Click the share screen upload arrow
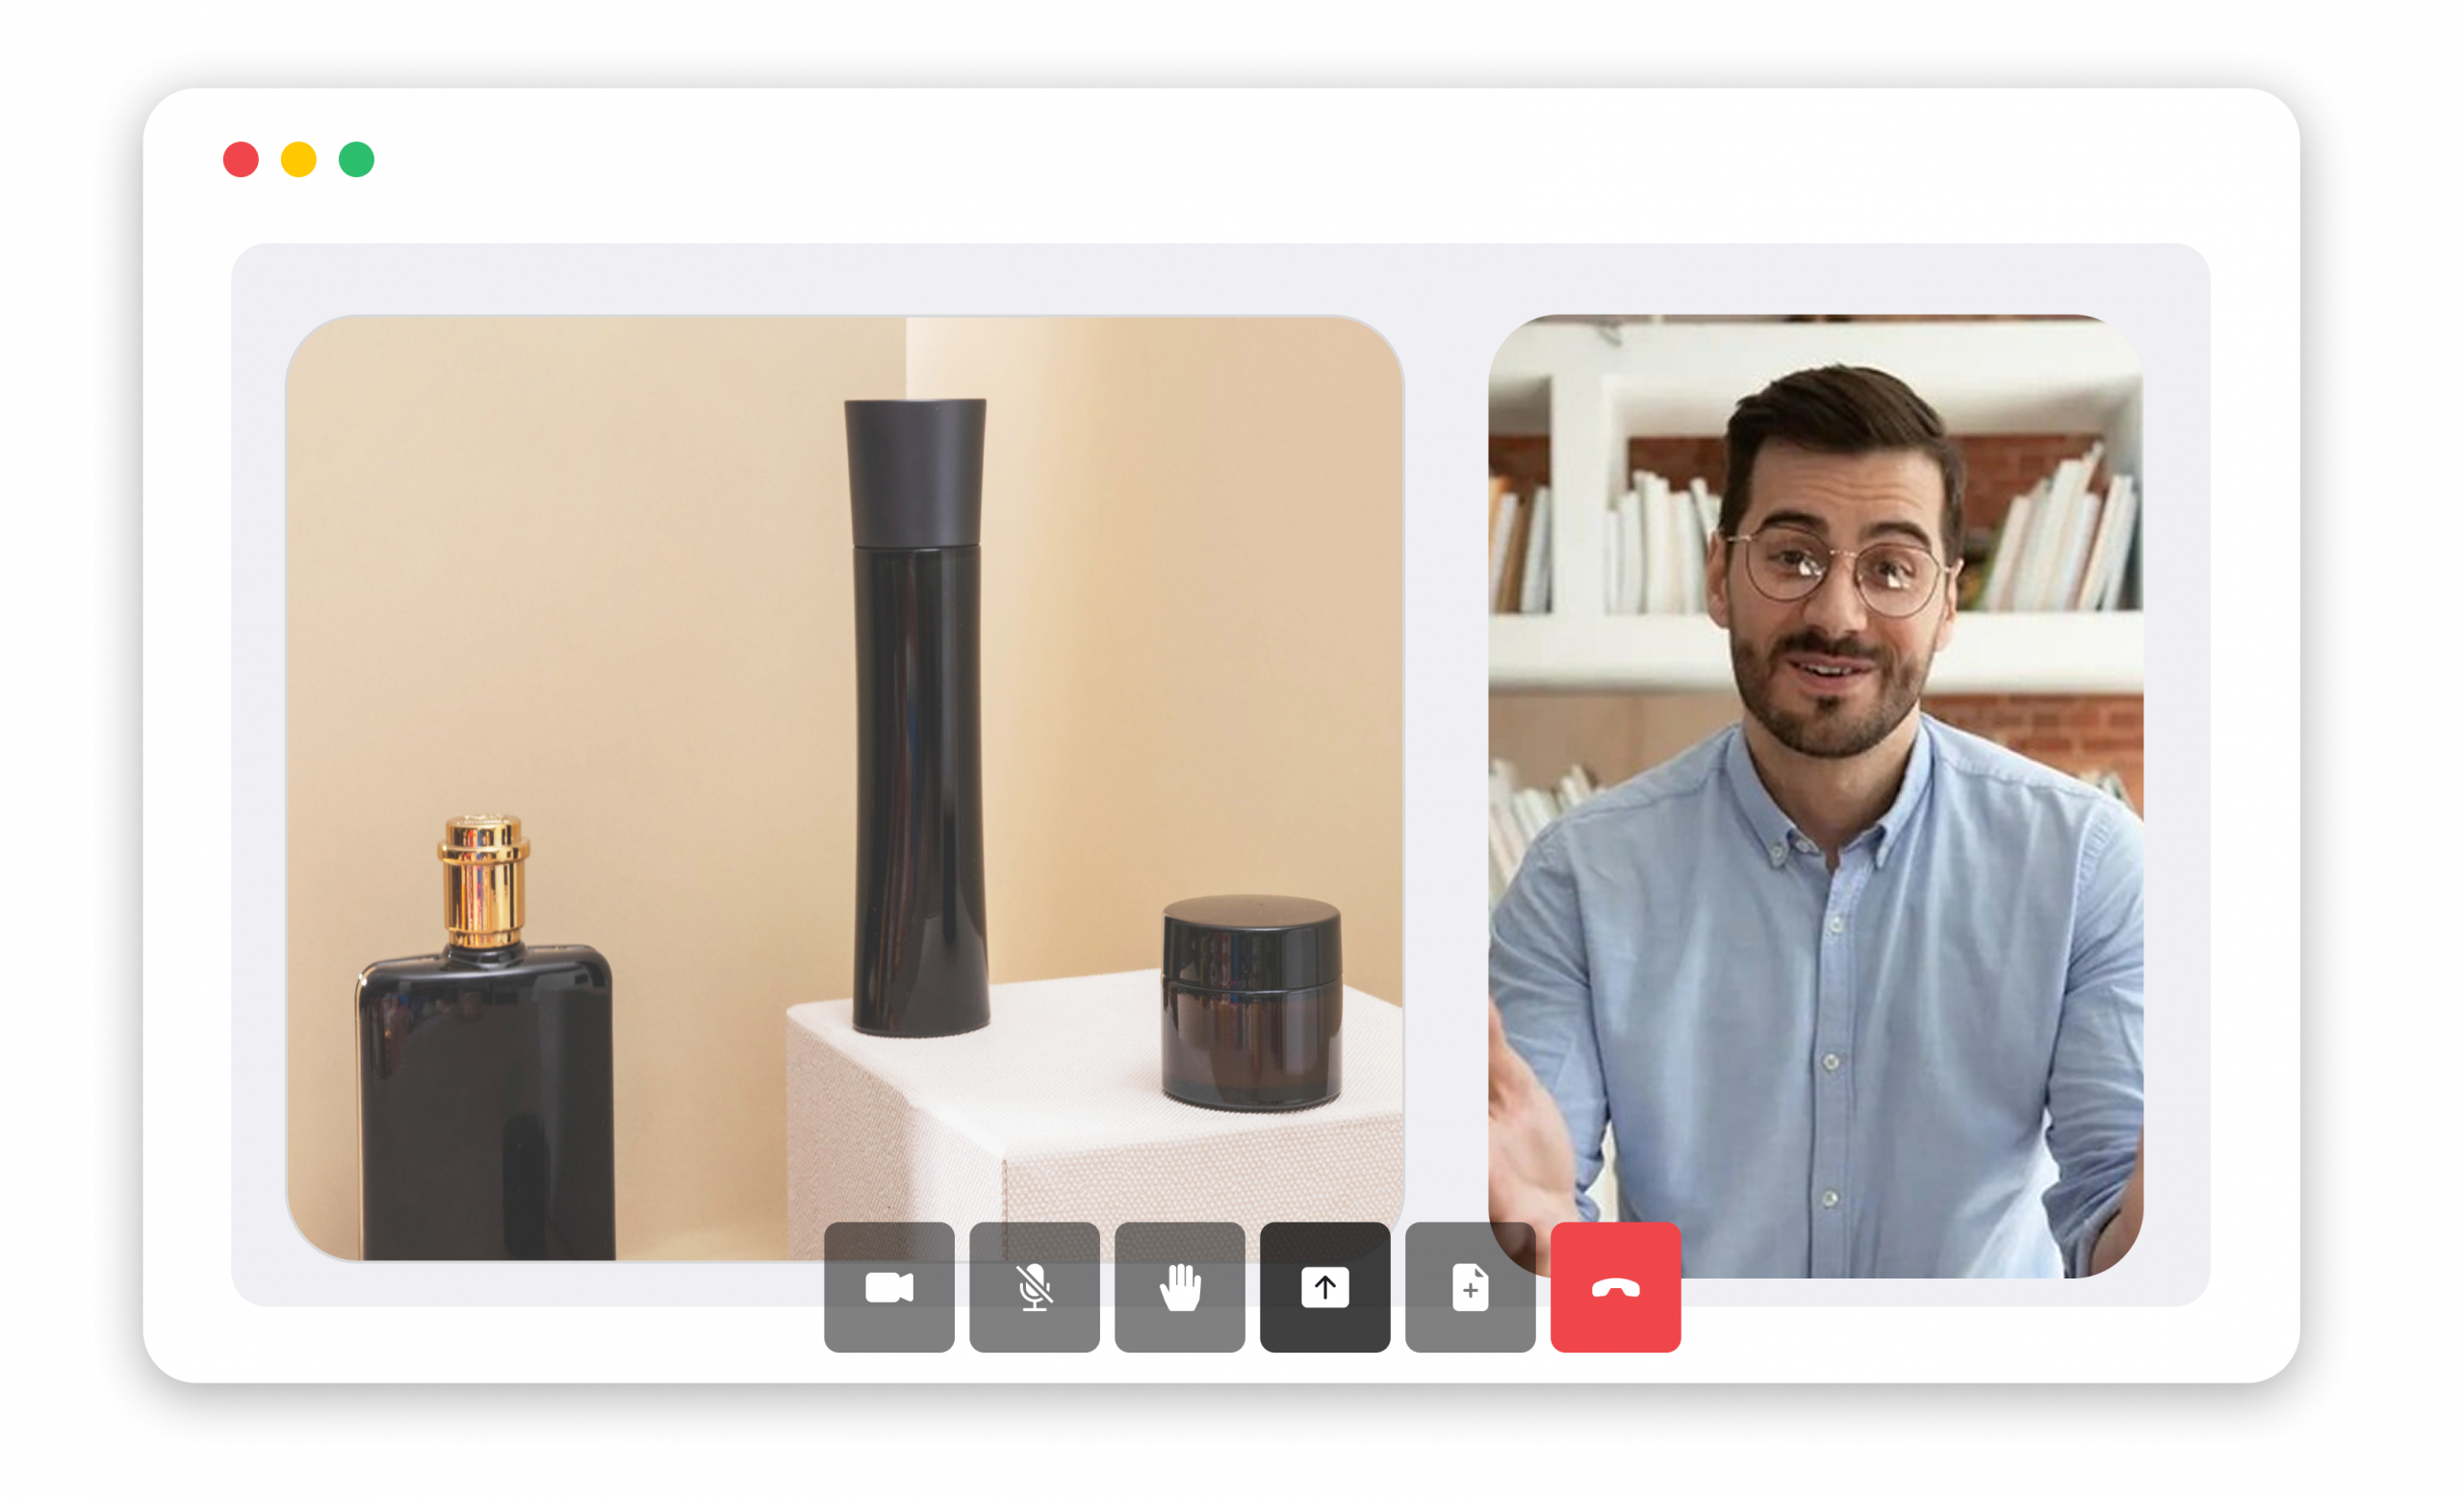Screen dimensions: 2464x1498 (1324, 1287)
